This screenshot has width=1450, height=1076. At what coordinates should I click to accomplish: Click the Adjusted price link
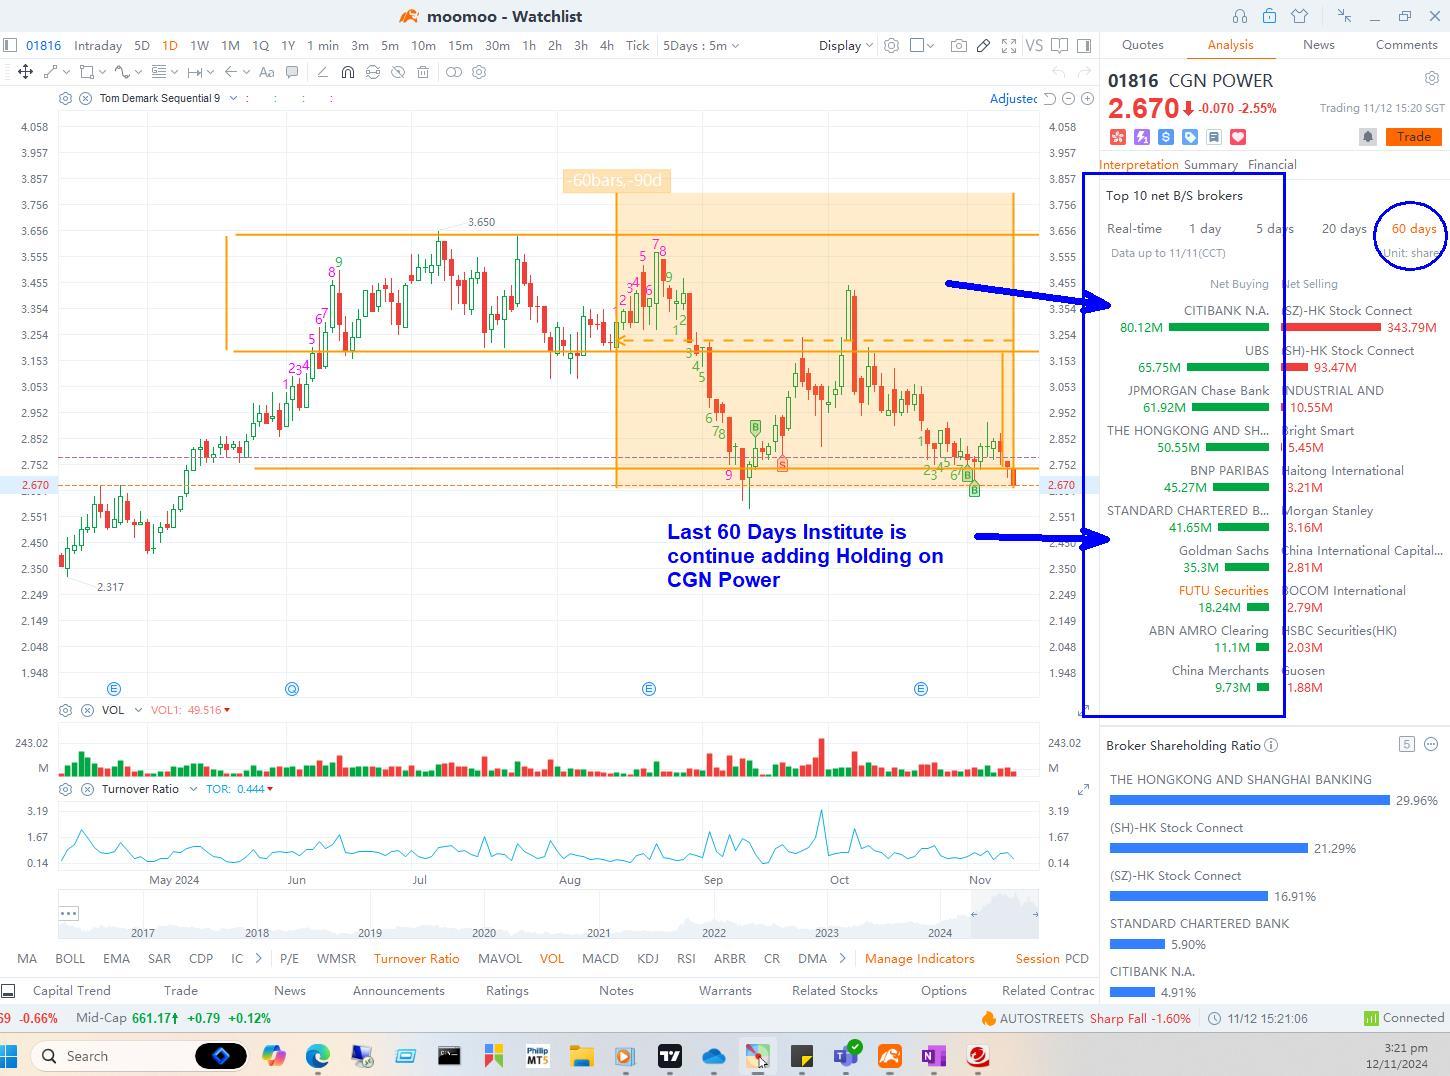coord(1013,98)
